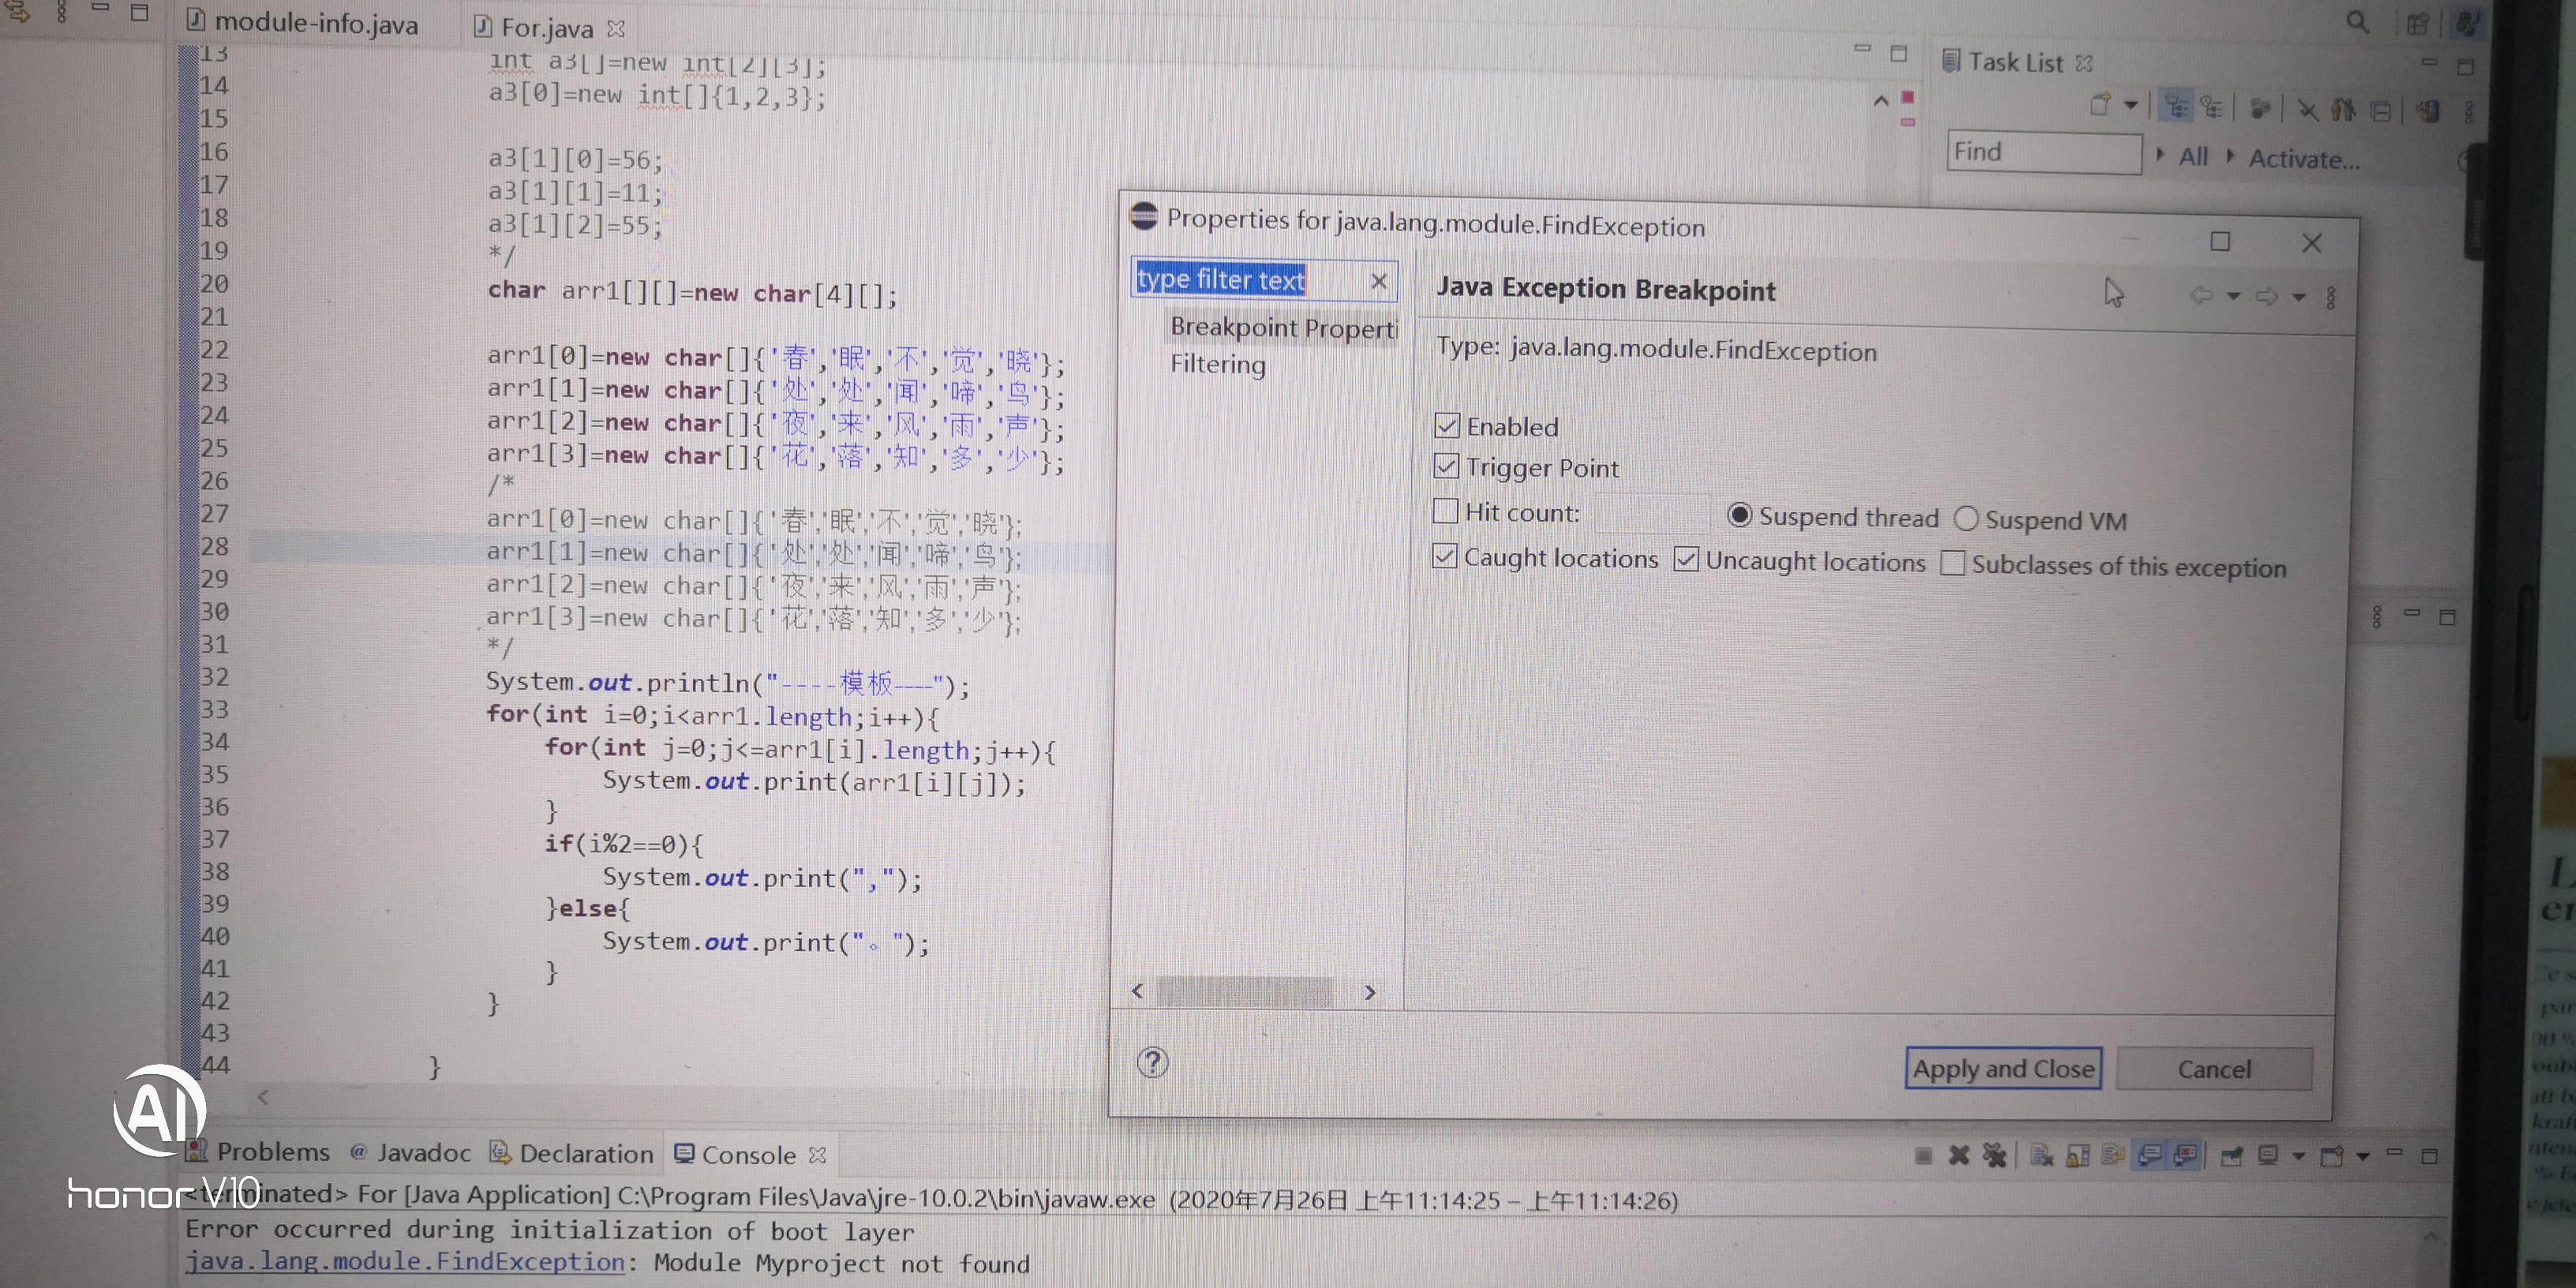Select Scheduled presentation icon in Task List
This screenshot has height=1288, width=2576.
click(x=2213, y=107)
